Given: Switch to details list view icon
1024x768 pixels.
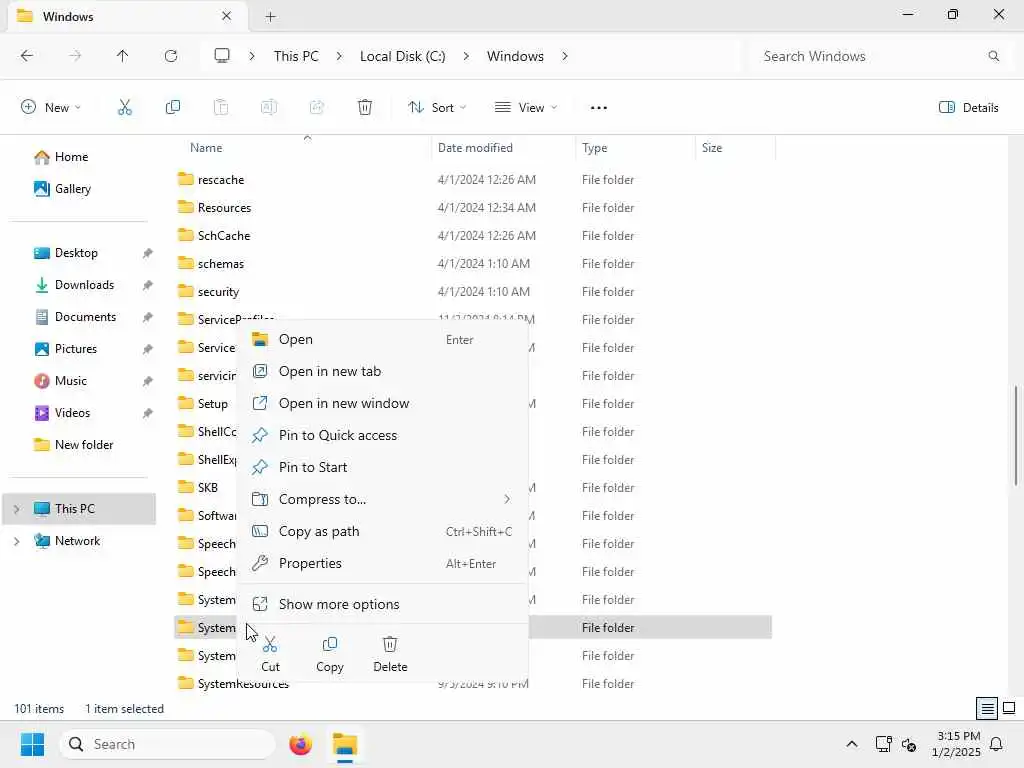Looking at the screenshot, I should pyautogui.click(x=987, y=708).
